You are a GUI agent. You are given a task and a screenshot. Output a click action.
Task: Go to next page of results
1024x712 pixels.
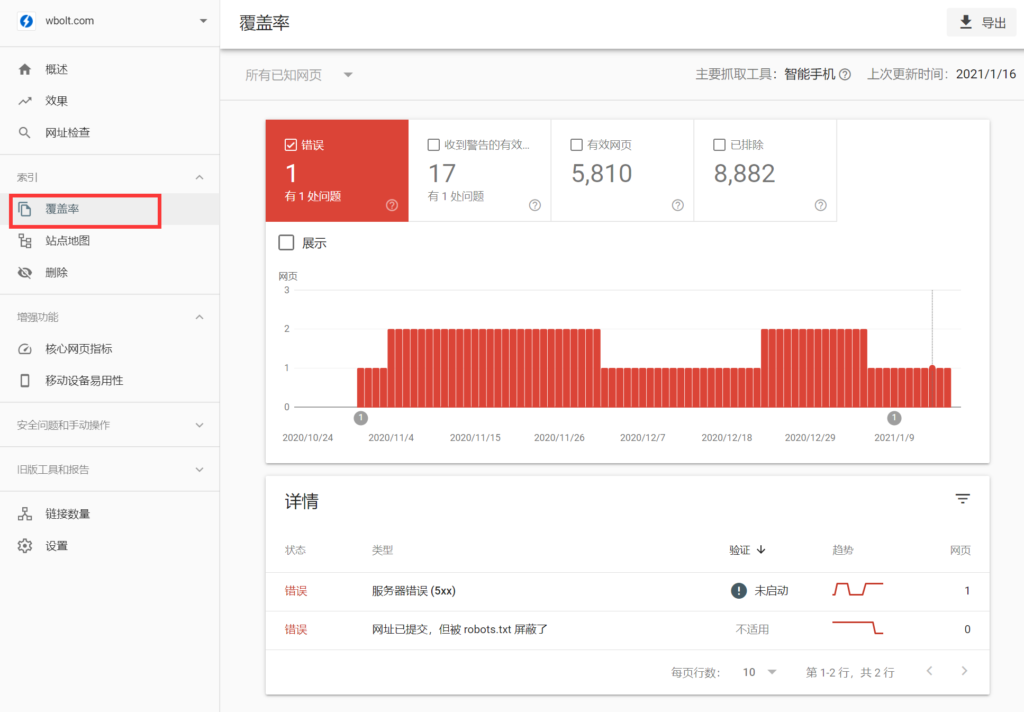coord(964,671)
